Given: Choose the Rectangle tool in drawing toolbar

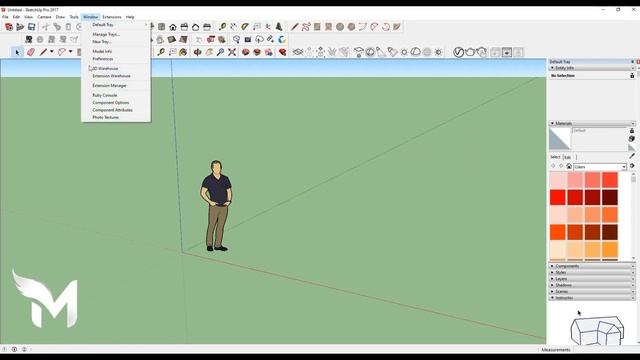Looking at the screenshot, I should [317, 27].
